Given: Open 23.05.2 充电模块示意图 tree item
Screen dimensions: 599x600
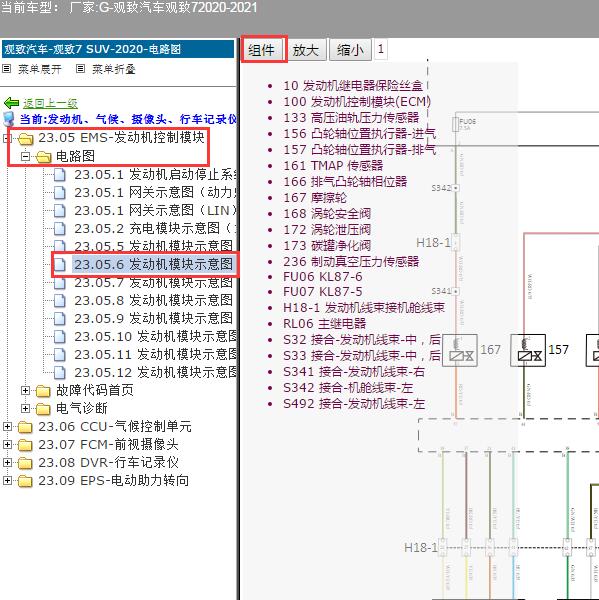Looking at the screenshot, I should pyautogui.click(x=155, y=228).
